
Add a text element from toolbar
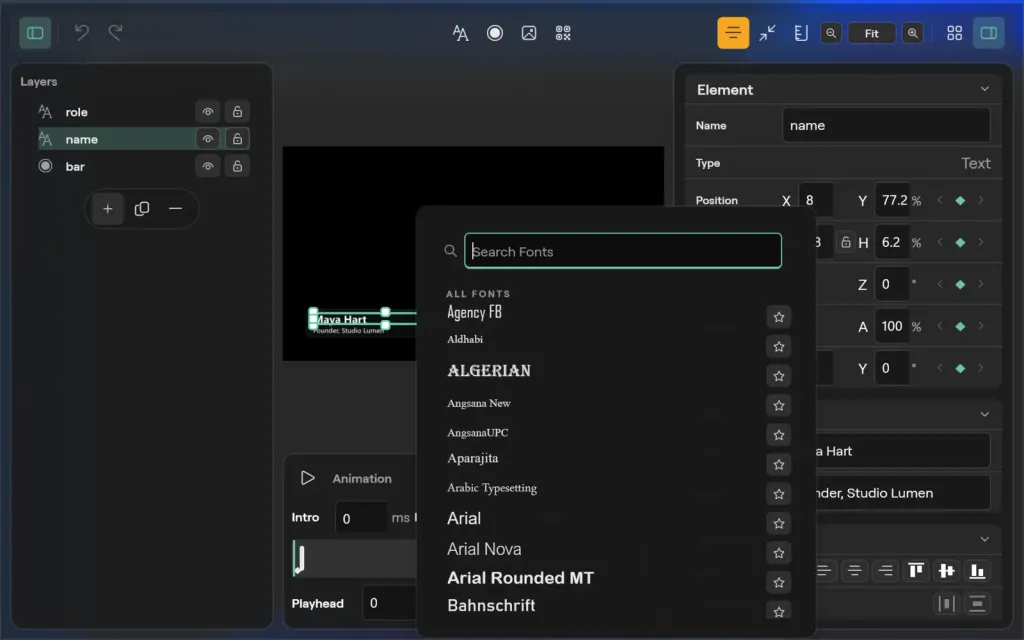point(460,33)
